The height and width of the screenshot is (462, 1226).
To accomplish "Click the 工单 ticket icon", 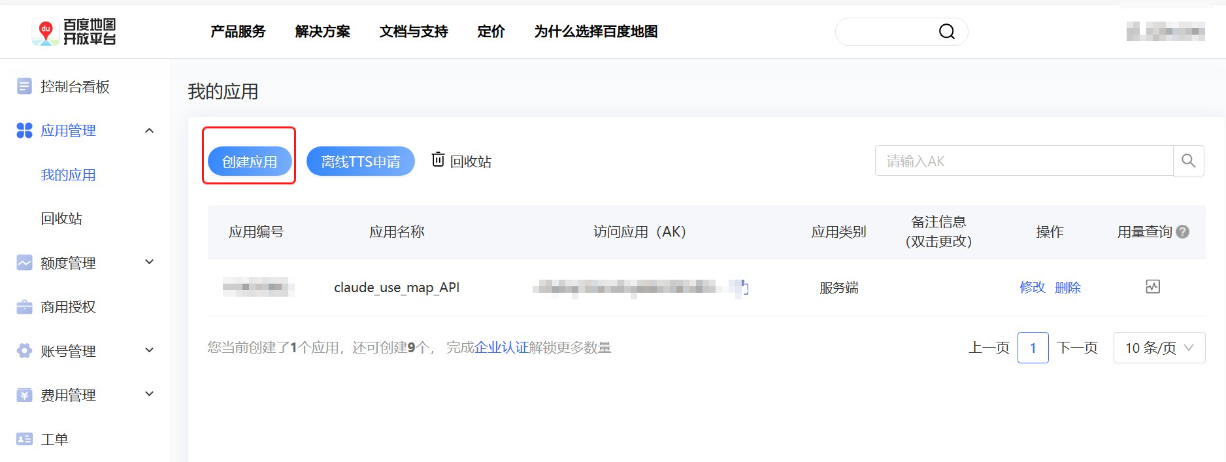I will 24,439.
